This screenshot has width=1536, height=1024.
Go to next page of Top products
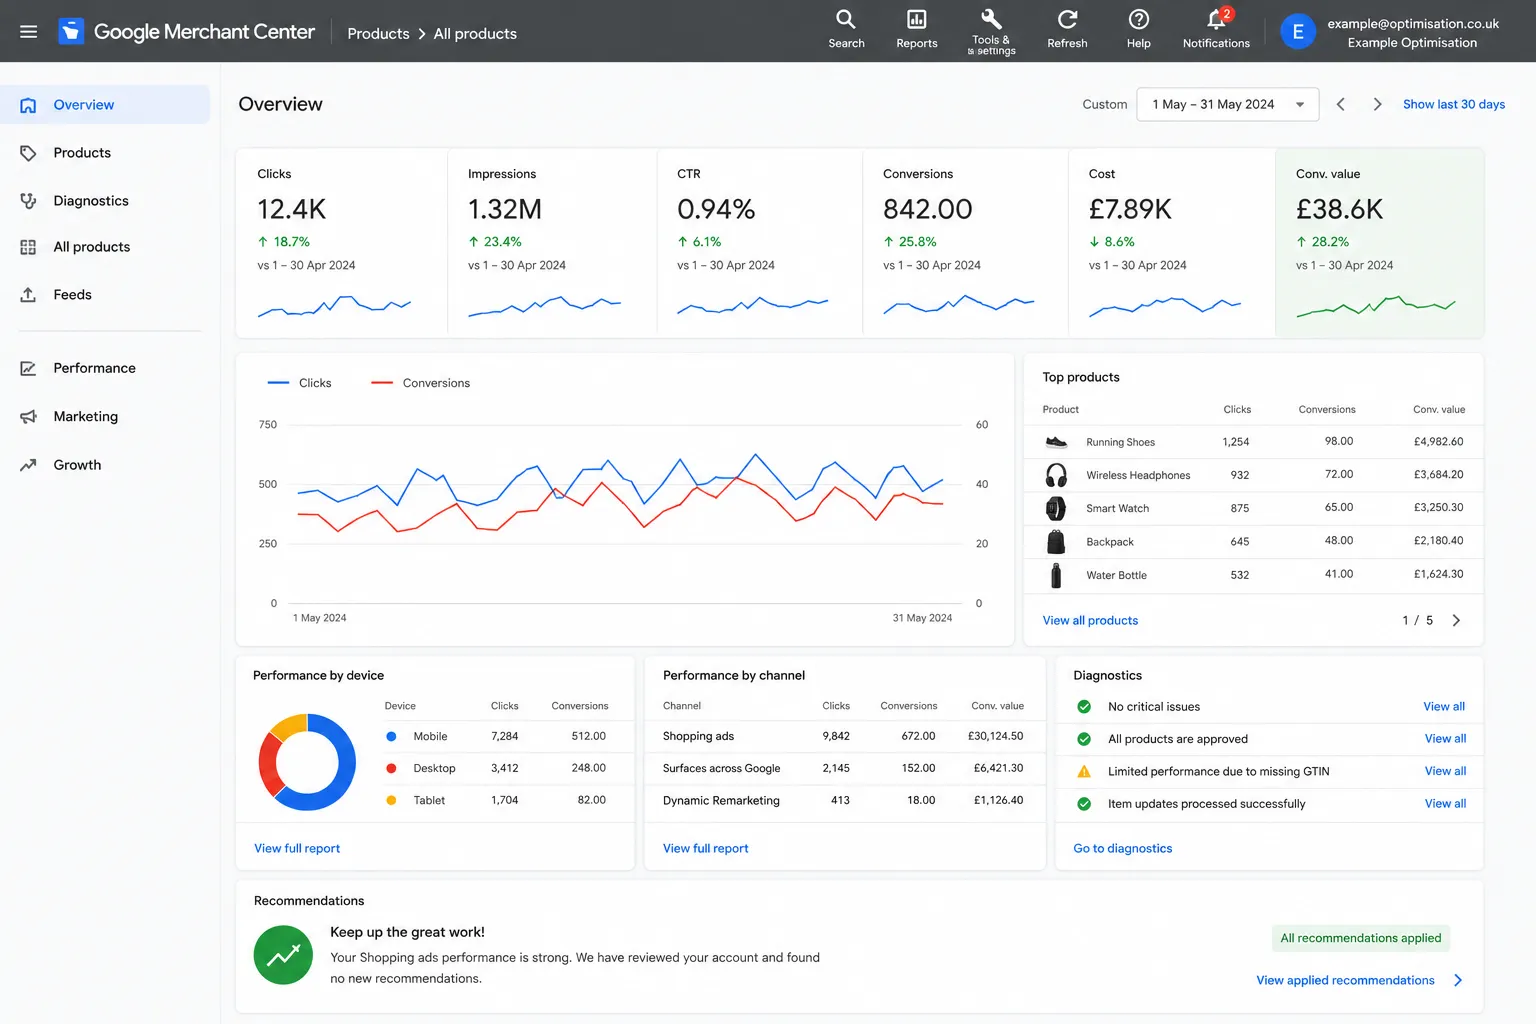click(x=1456, y=620)
